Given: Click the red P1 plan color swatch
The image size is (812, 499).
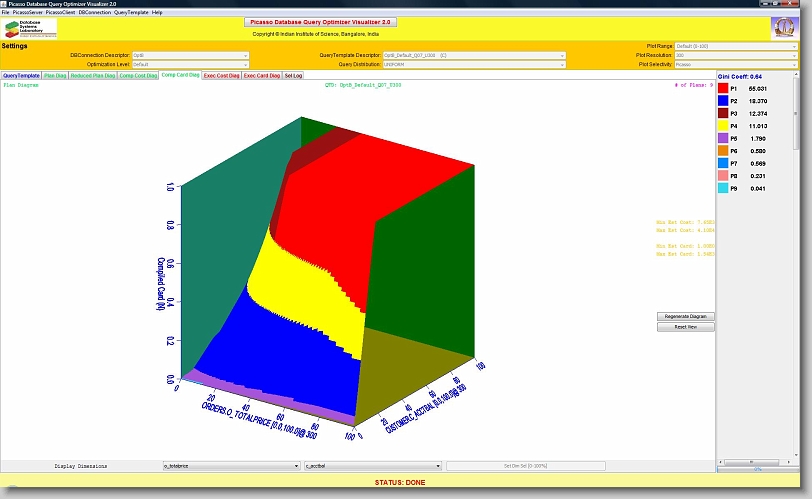Looking at the screenshot, I should pos(723,88).
